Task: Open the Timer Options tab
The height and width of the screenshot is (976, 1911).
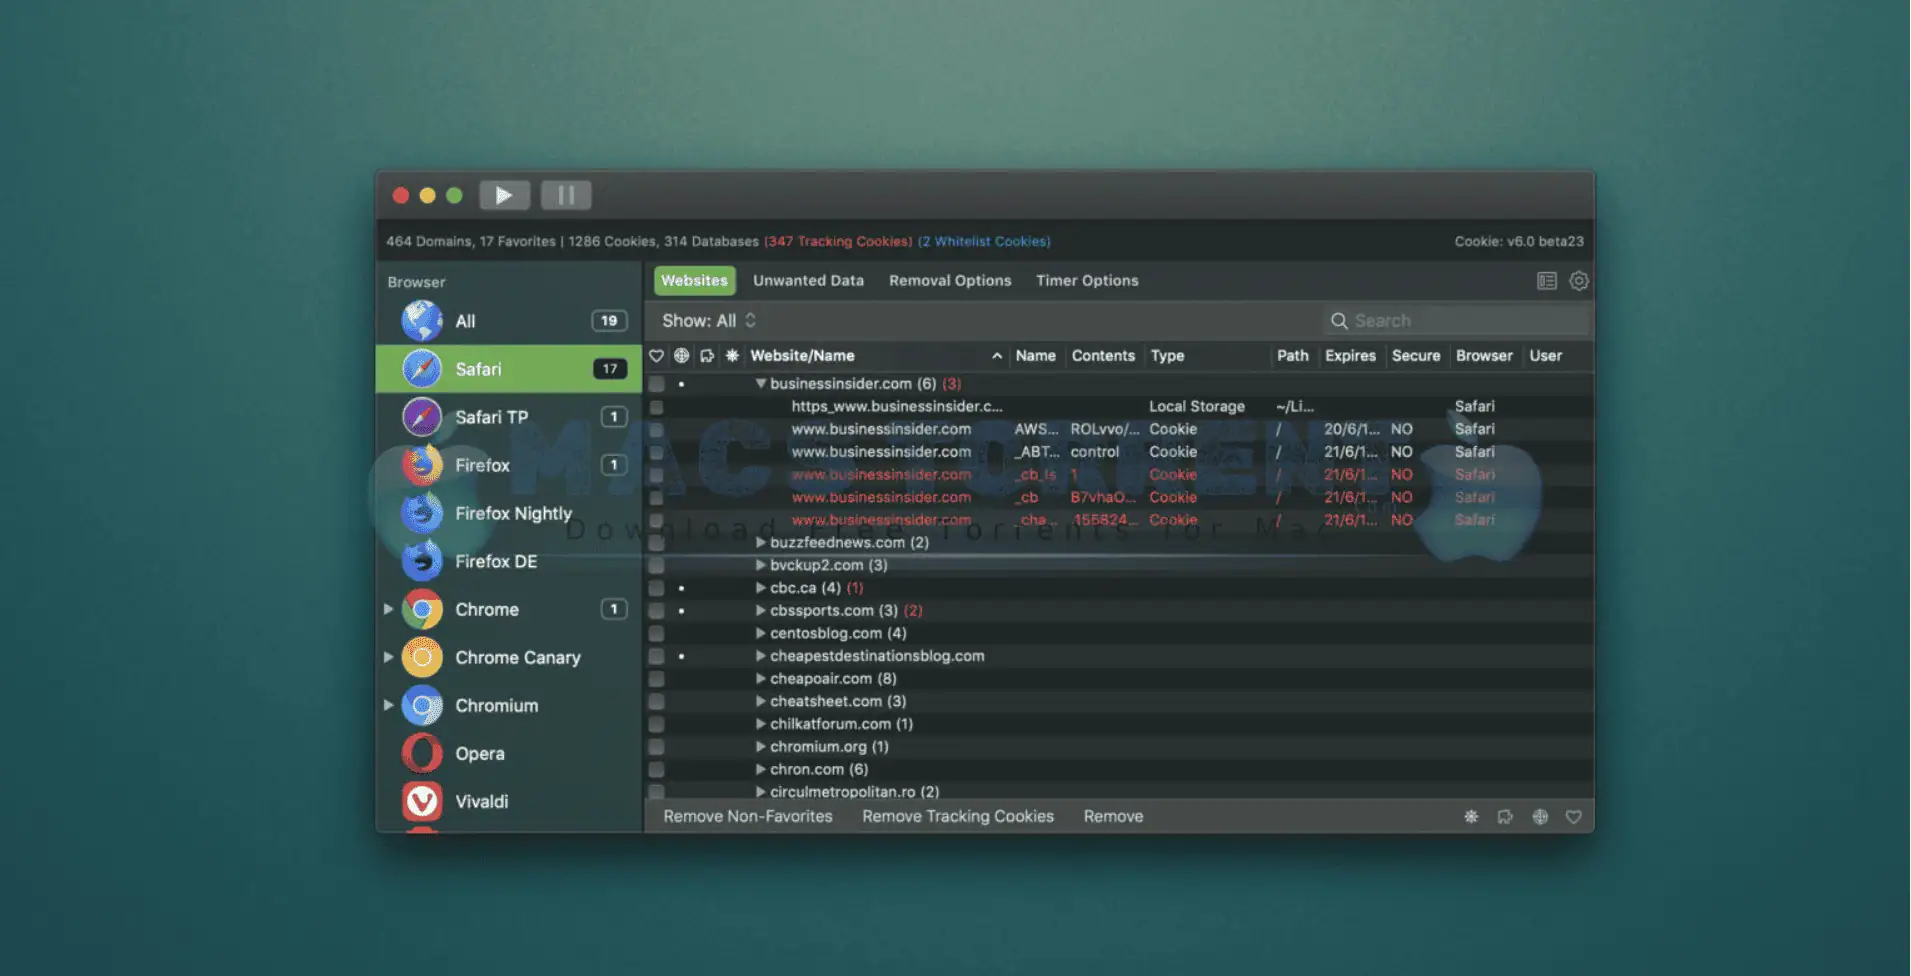Action: (1087, 281)
